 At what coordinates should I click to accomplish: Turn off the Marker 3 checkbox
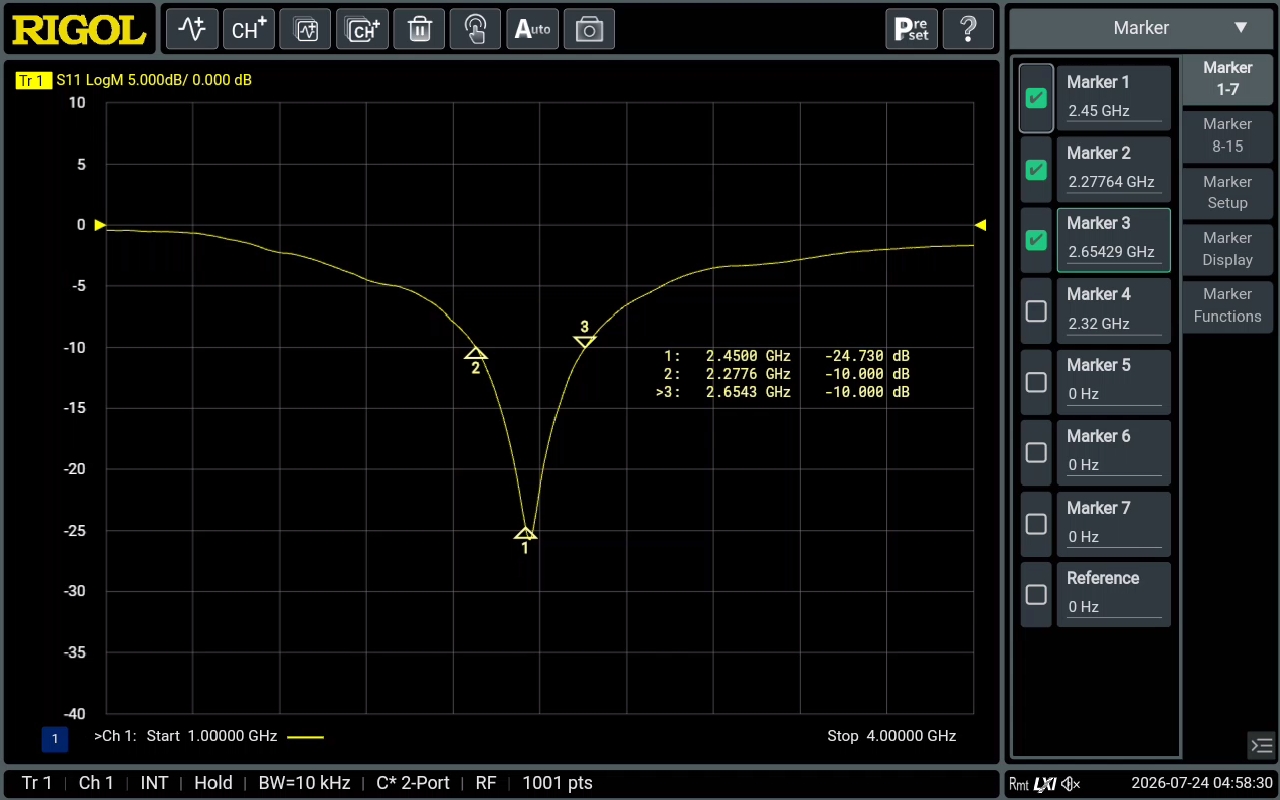(1036, 240)
